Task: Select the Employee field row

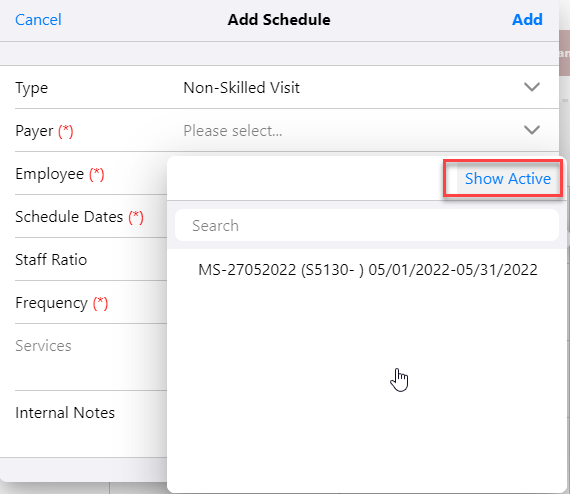Action: 91,174
